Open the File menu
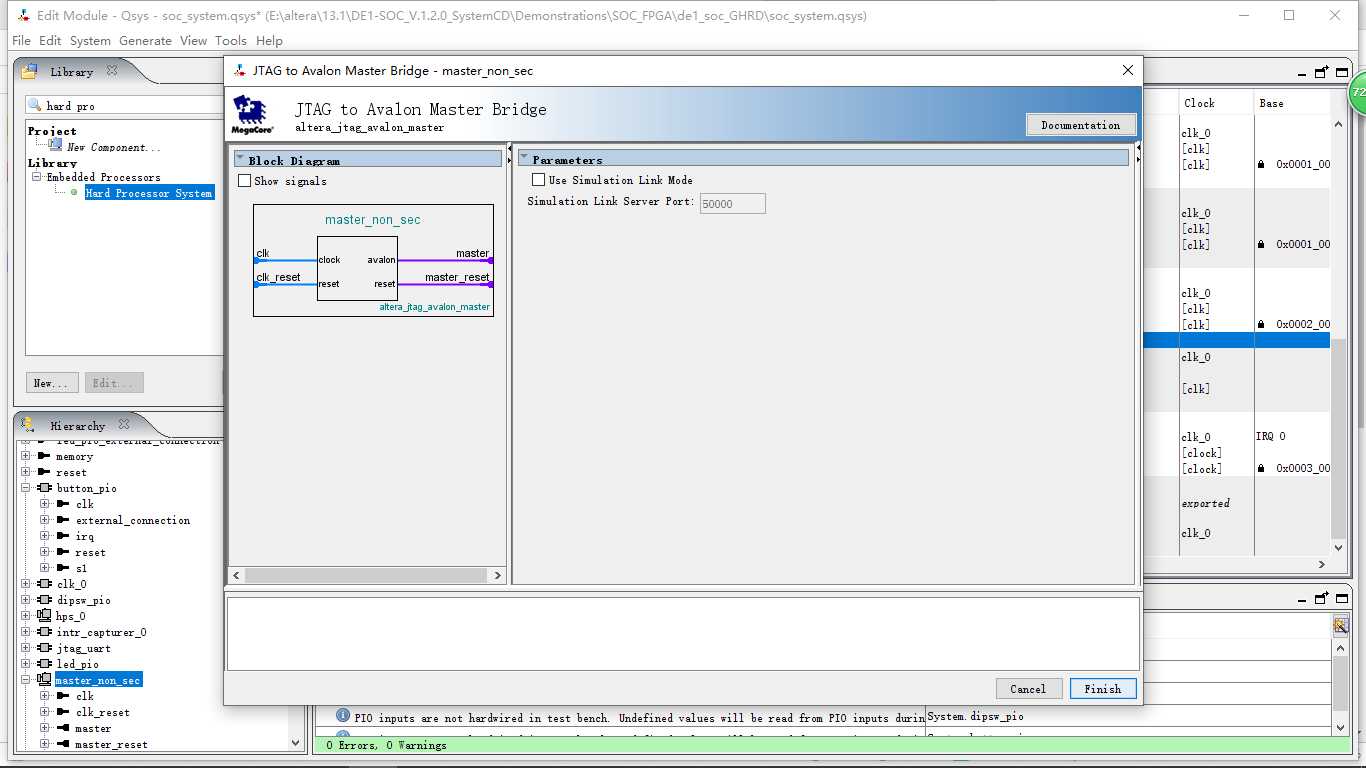This screenshot has height=768, width=1366. [x=21, y=41]
